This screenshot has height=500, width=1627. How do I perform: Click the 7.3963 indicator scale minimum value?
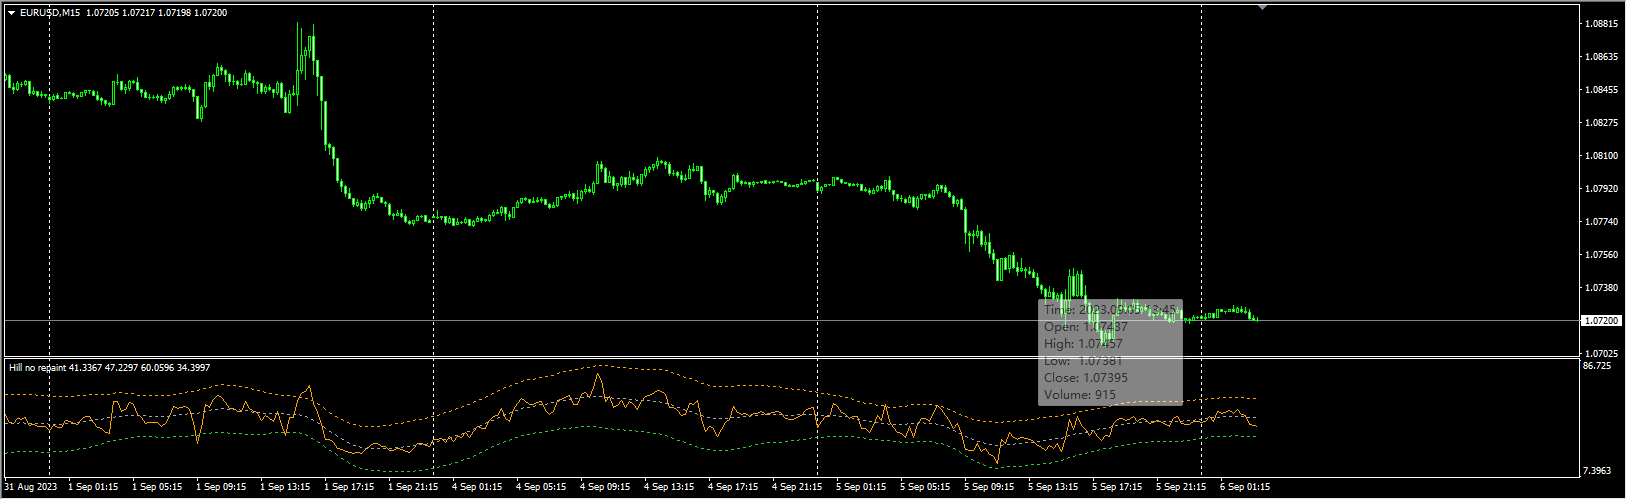1597,470
